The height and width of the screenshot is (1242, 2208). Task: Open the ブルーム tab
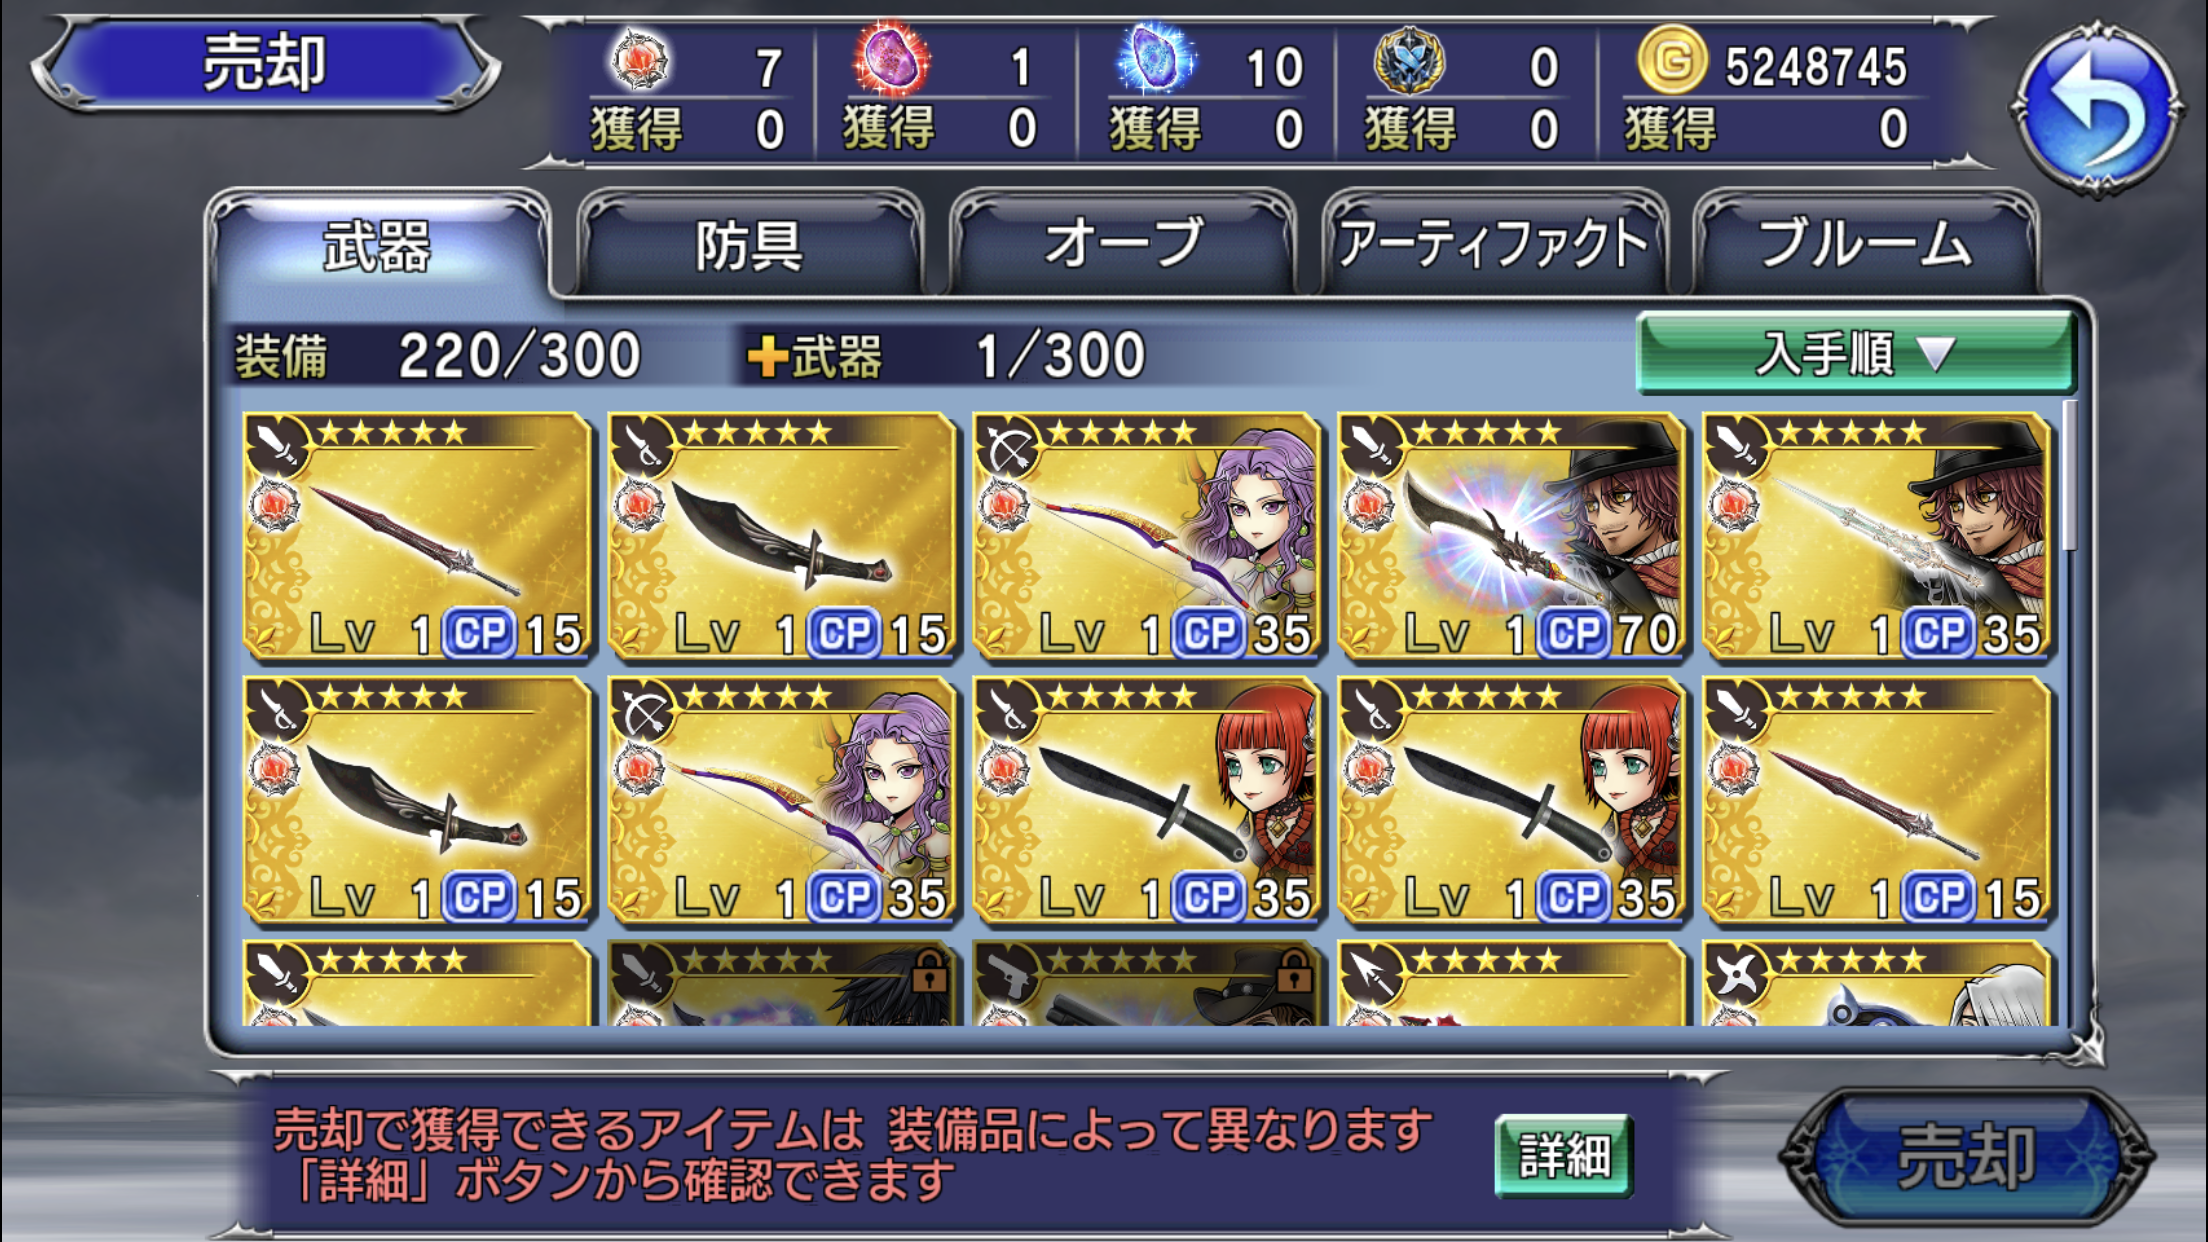point(1865,244)
